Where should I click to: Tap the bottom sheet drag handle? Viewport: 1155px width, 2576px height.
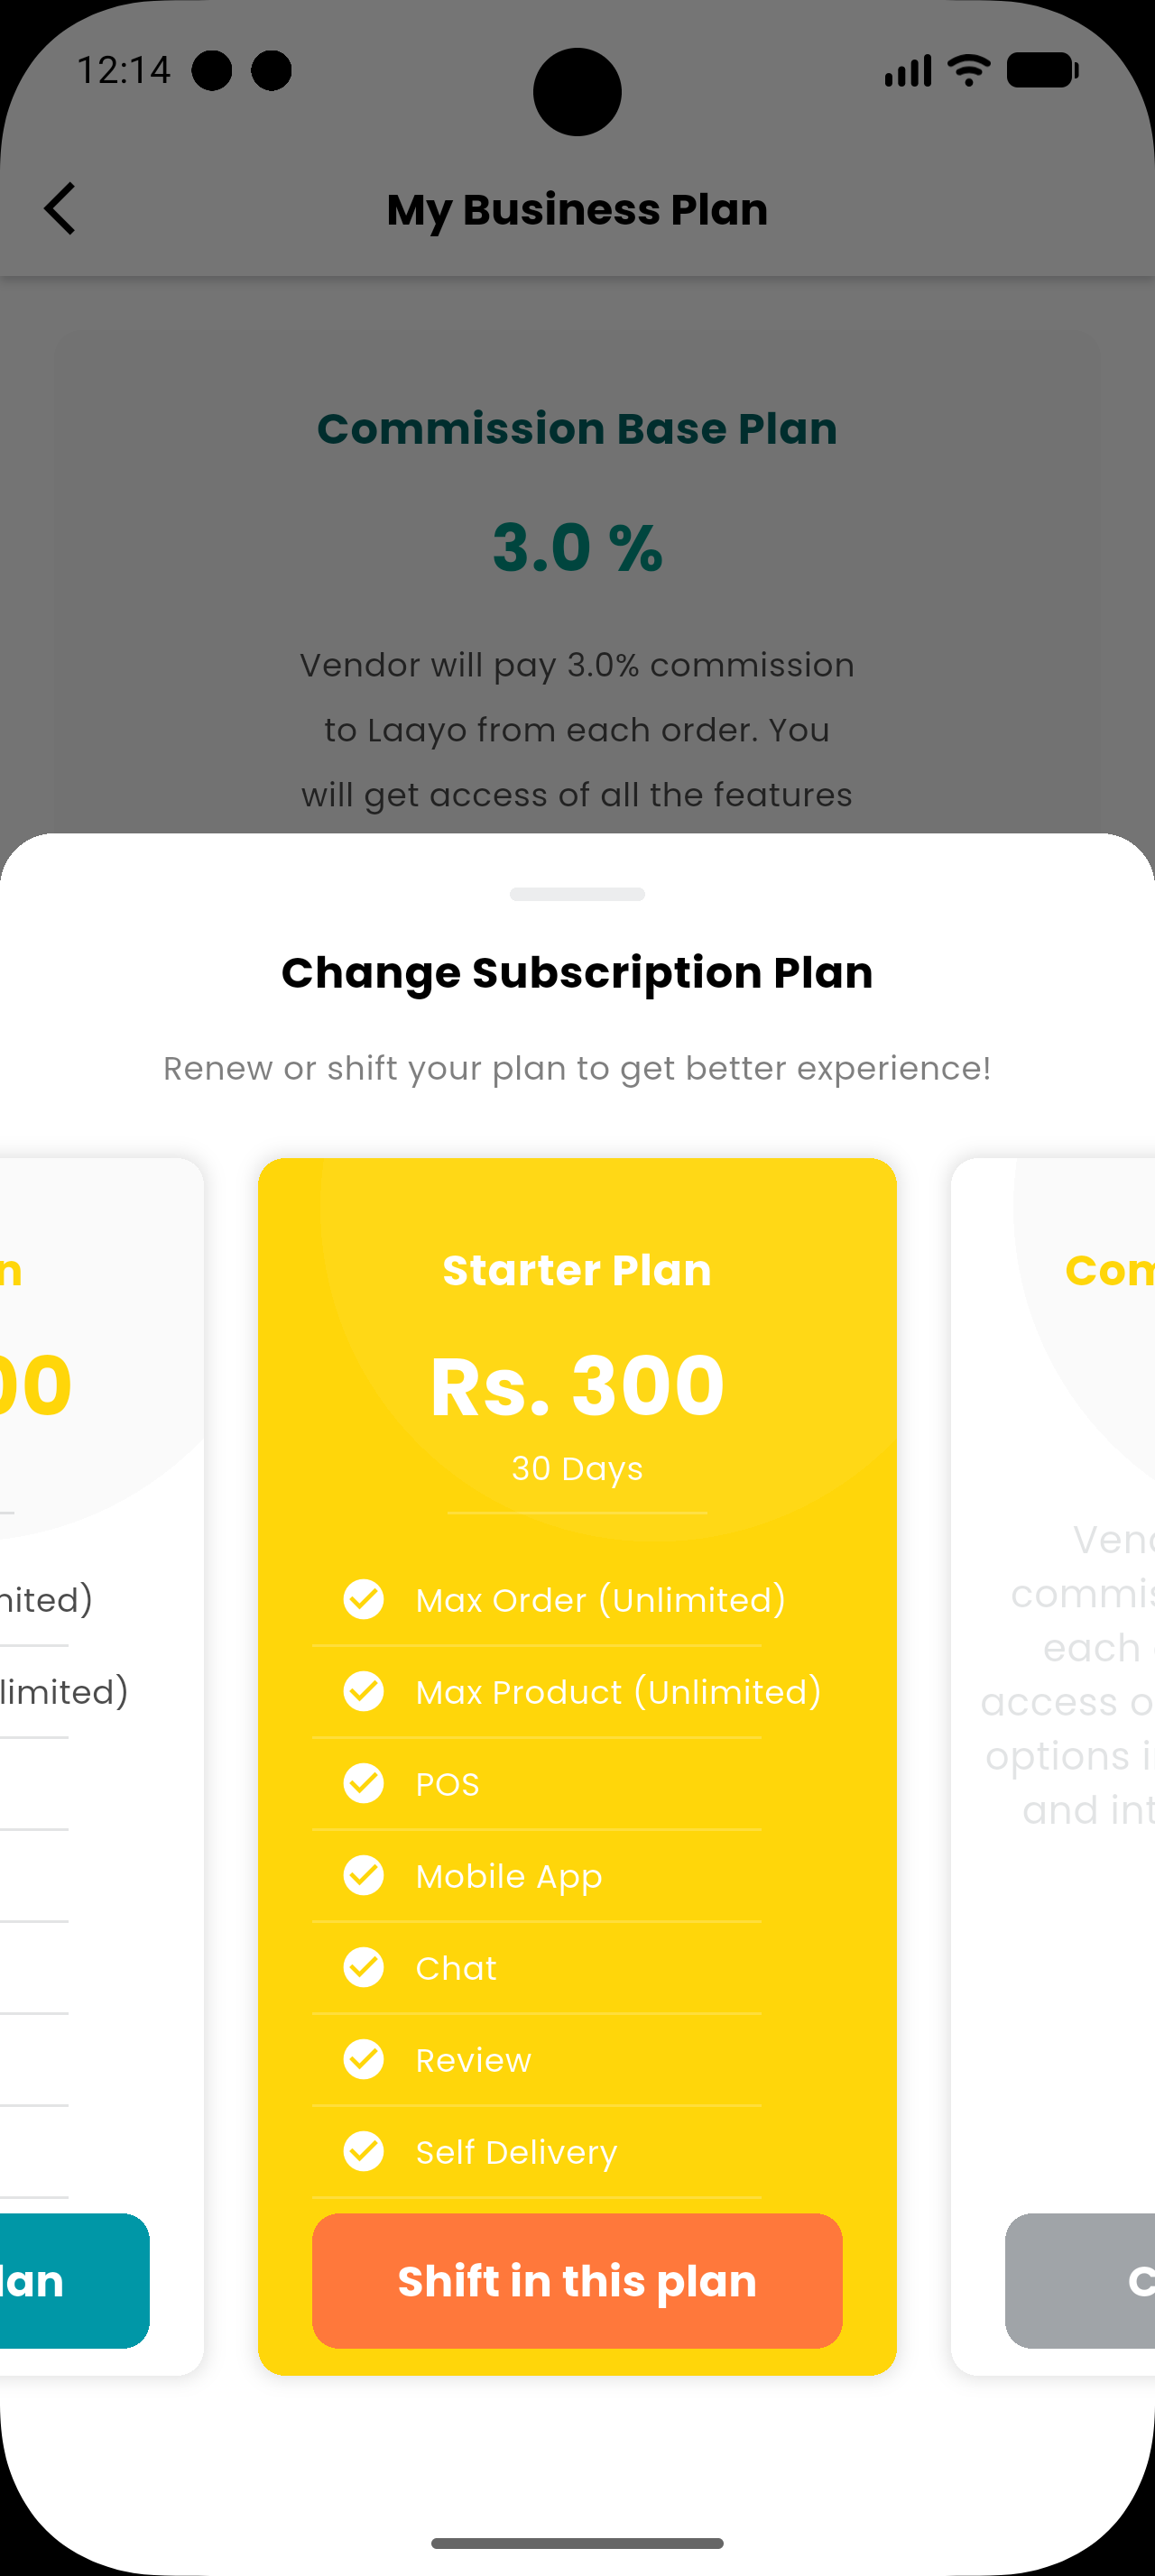tap(577, 894)
